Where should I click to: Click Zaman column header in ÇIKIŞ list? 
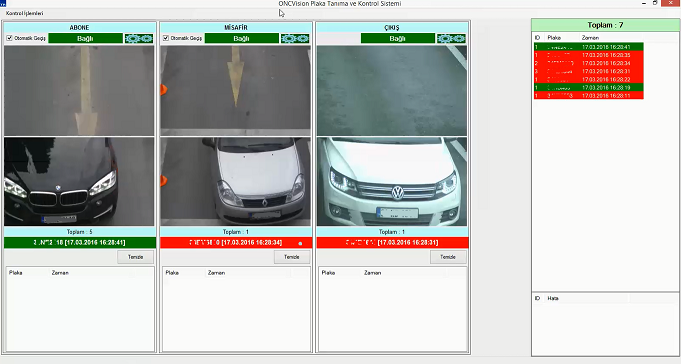point(373,273)
